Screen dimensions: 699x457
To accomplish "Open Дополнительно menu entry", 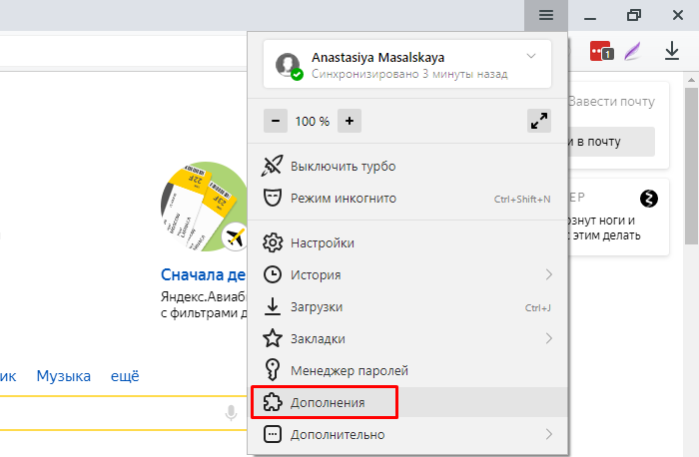I will (407, 434).
